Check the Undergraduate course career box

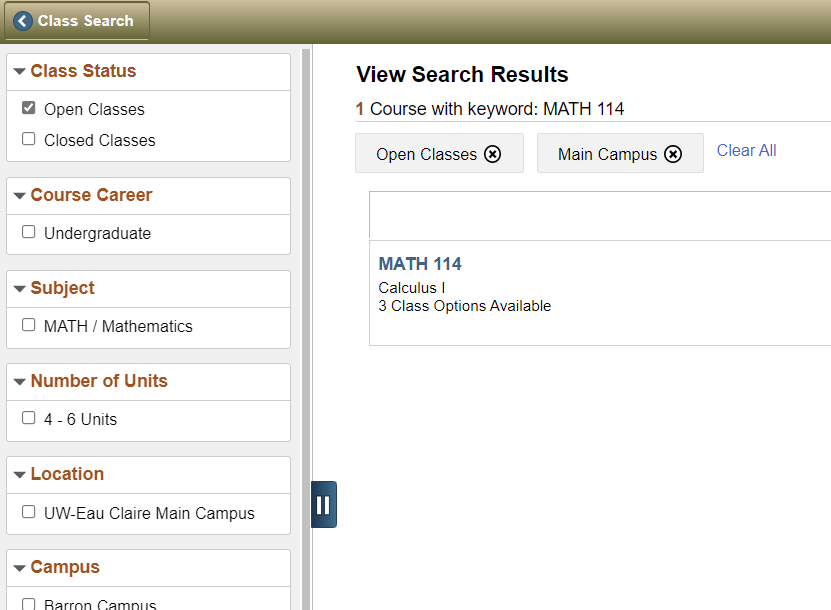tap(29, 232)
